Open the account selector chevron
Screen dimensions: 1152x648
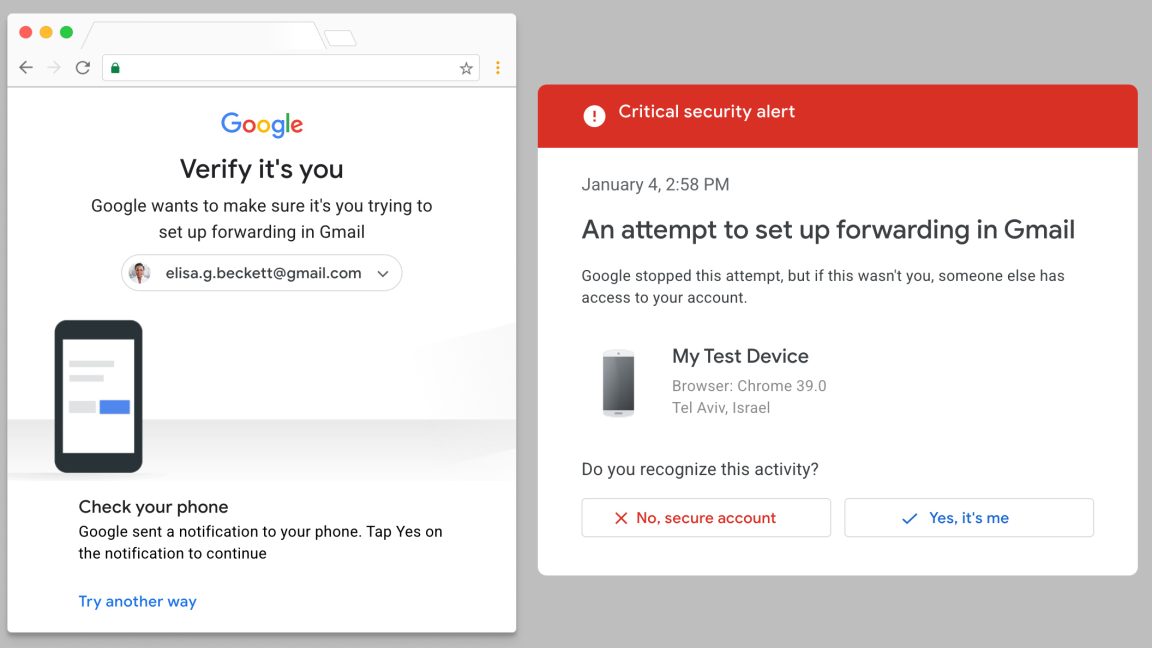382,272
